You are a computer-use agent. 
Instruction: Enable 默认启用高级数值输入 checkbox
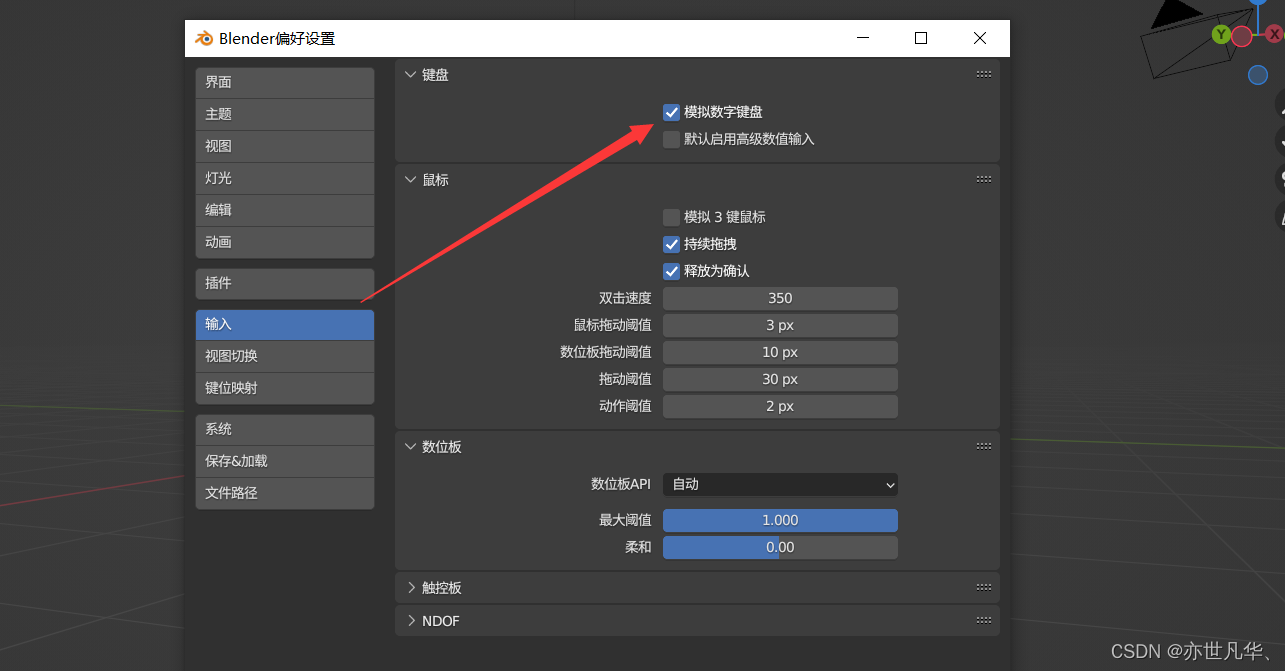[672, 139]
